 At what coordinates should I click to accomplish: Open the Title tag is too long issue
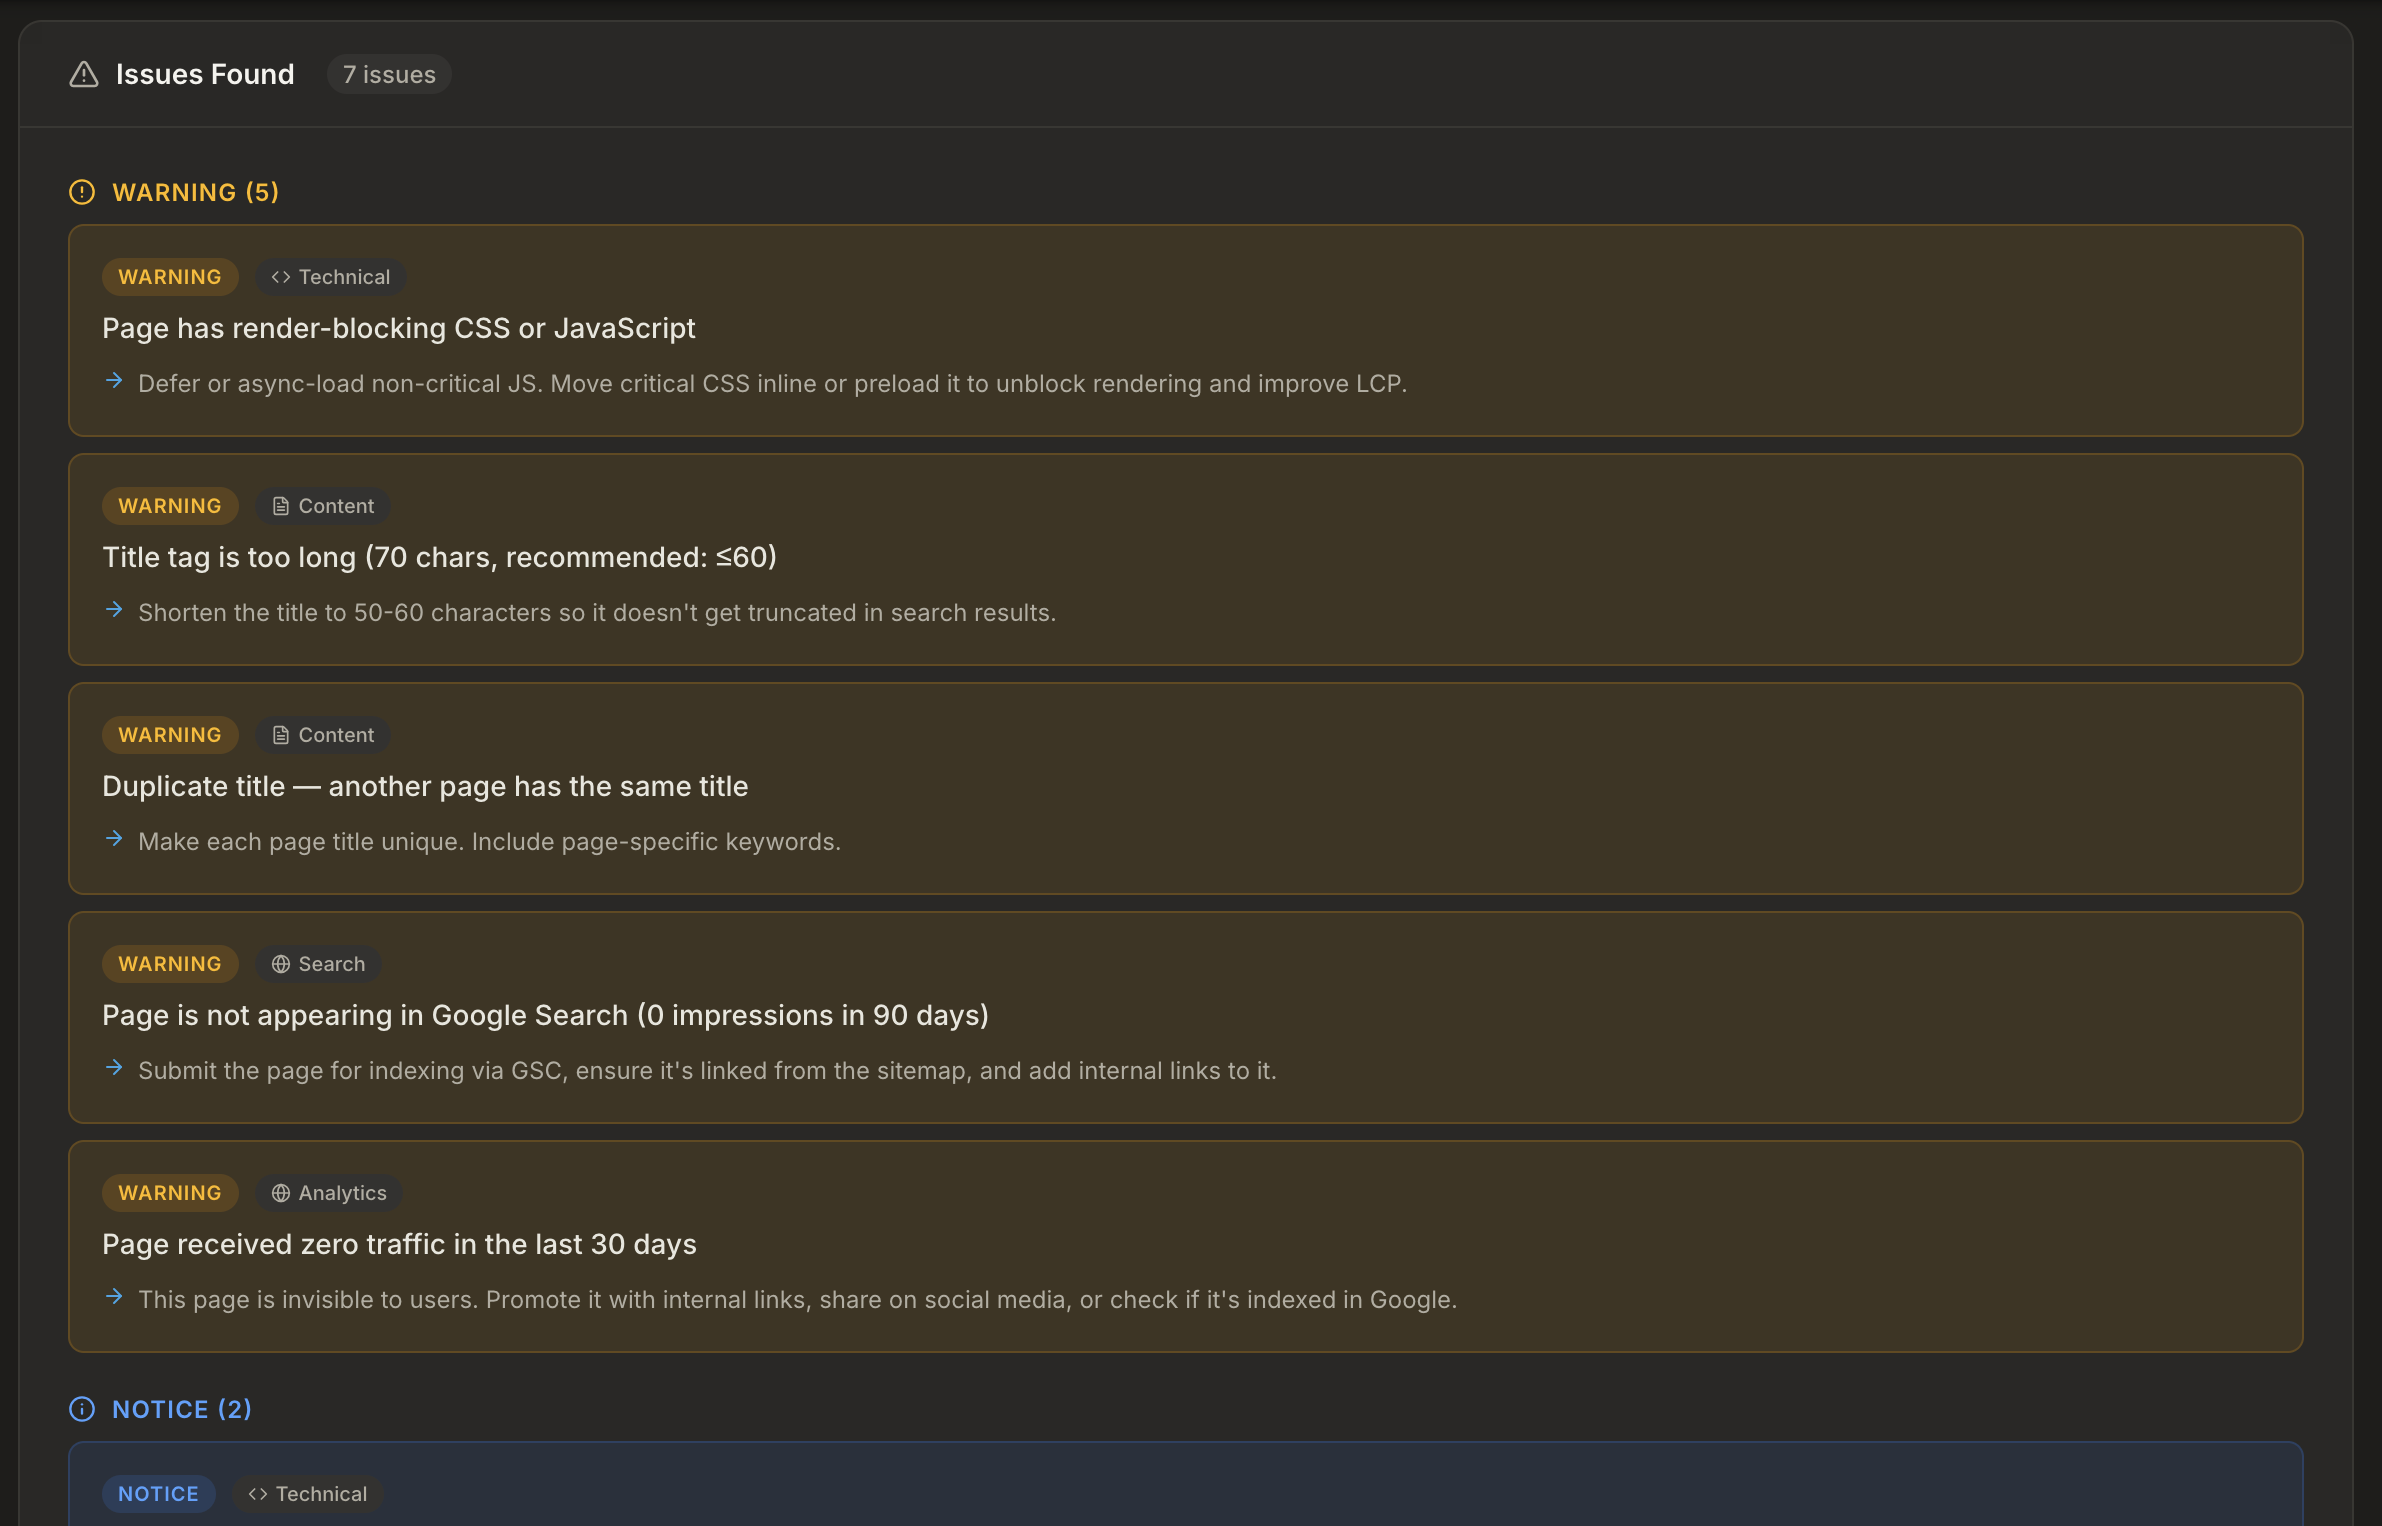pyautogui.click(x=439, y=557)
